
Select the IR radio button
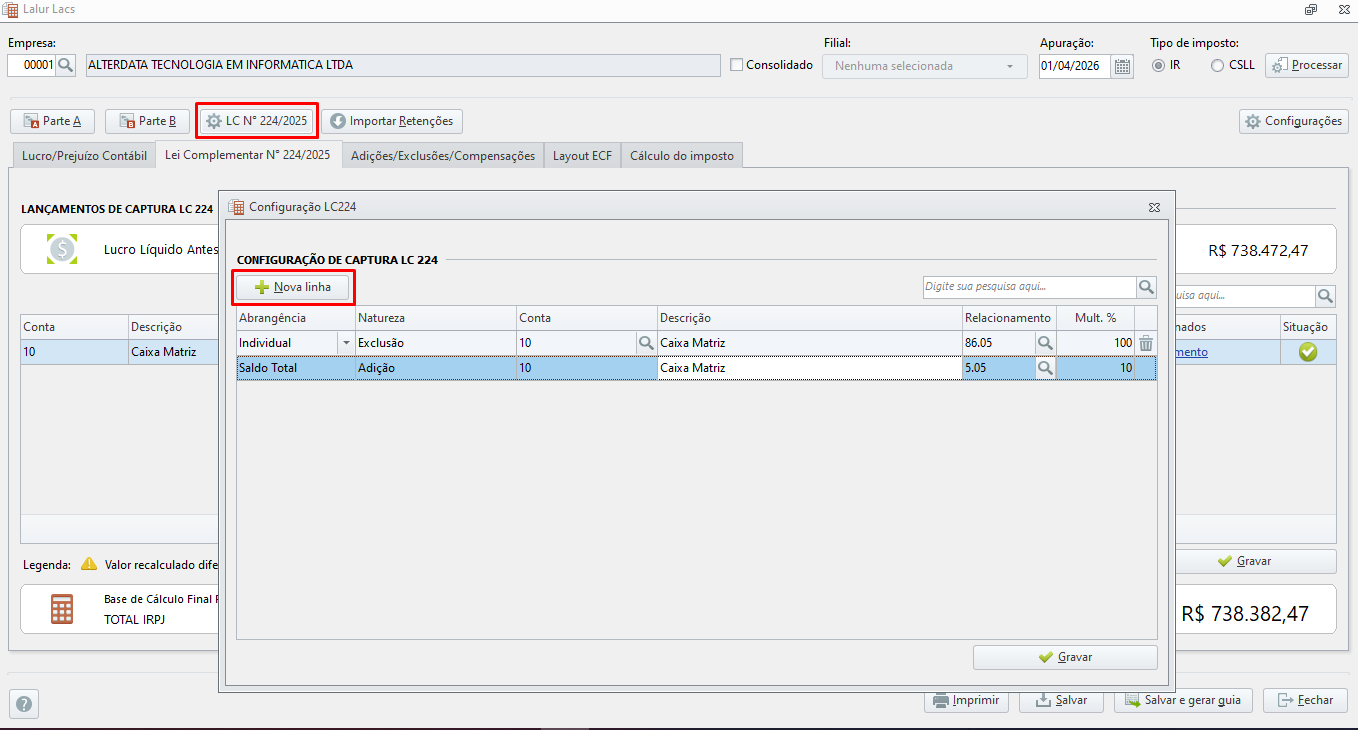tap(1159, 65)
